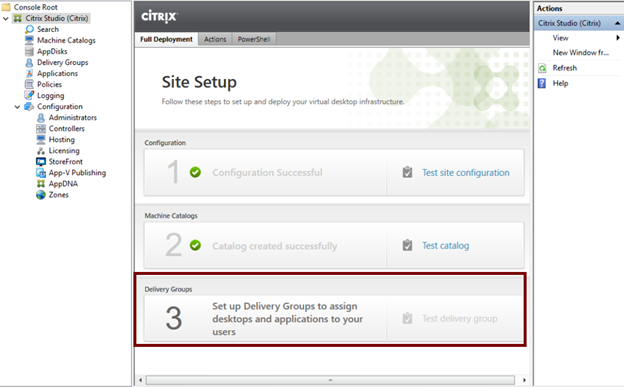624x387 pixels.
Task: Click the Help question mark icon
Action: click(x=542, y=83)
